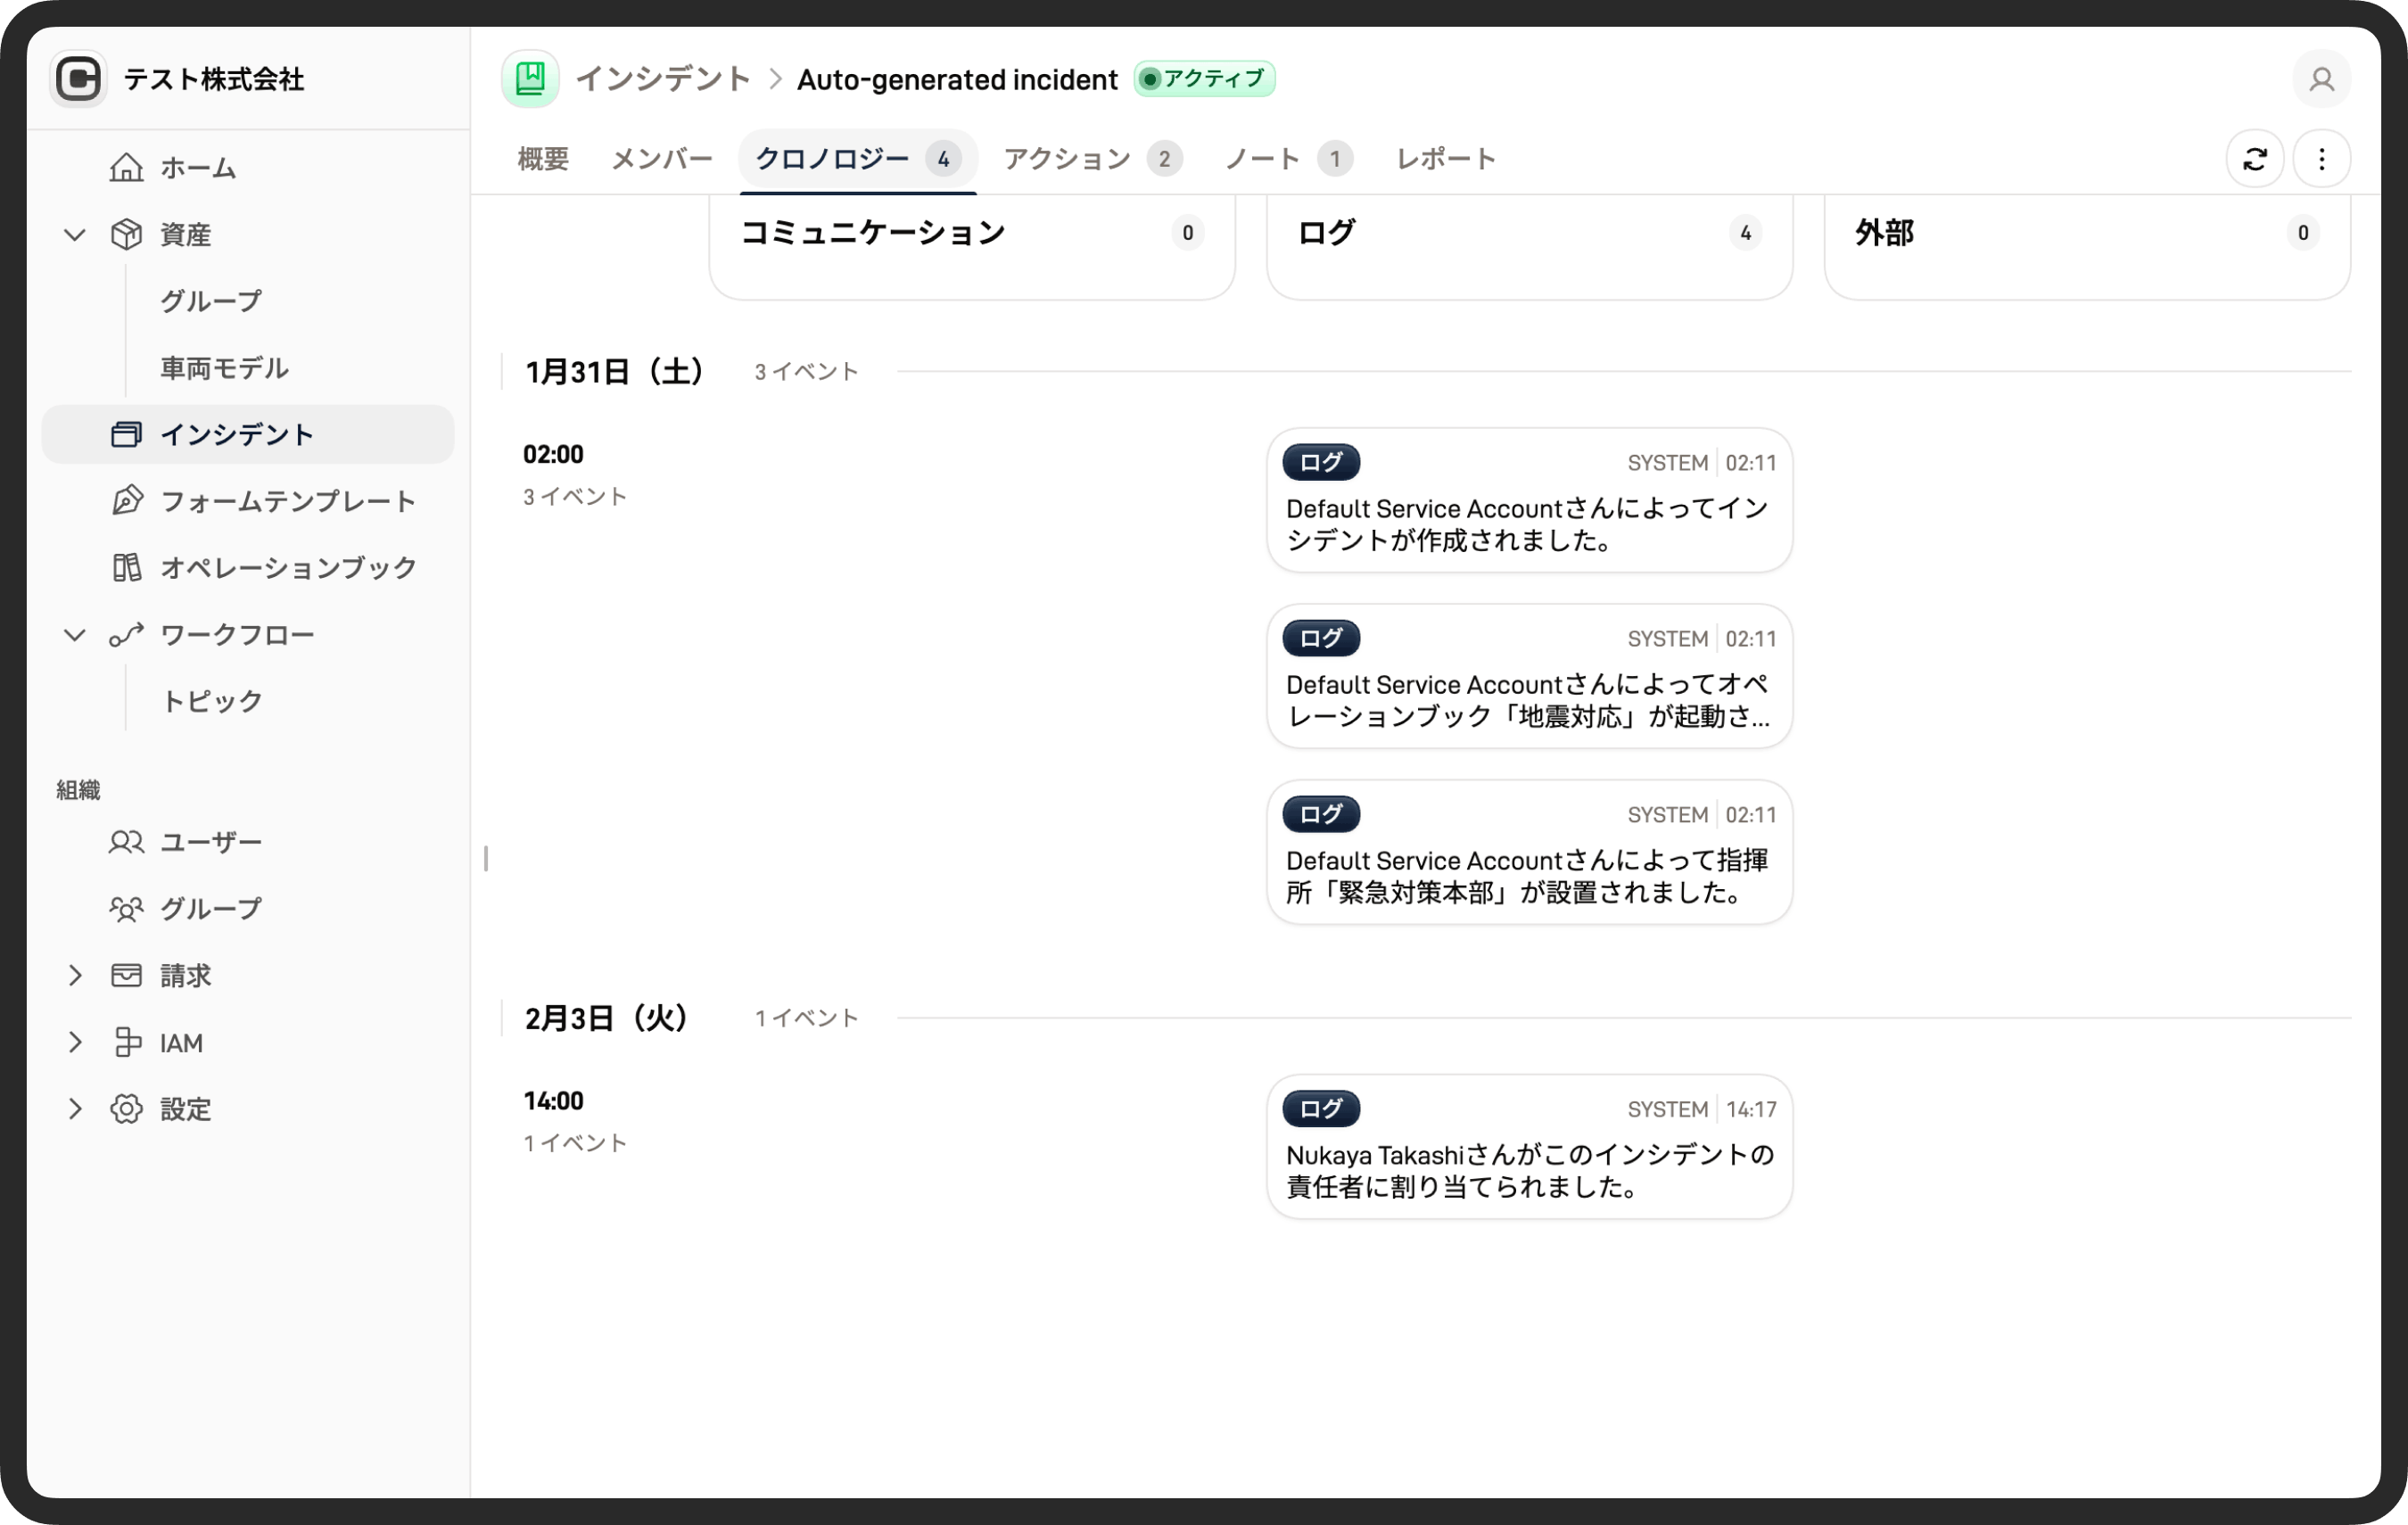Select 車両モデル in the sidebar
2408x1525 pixels.
pos(224,368)
